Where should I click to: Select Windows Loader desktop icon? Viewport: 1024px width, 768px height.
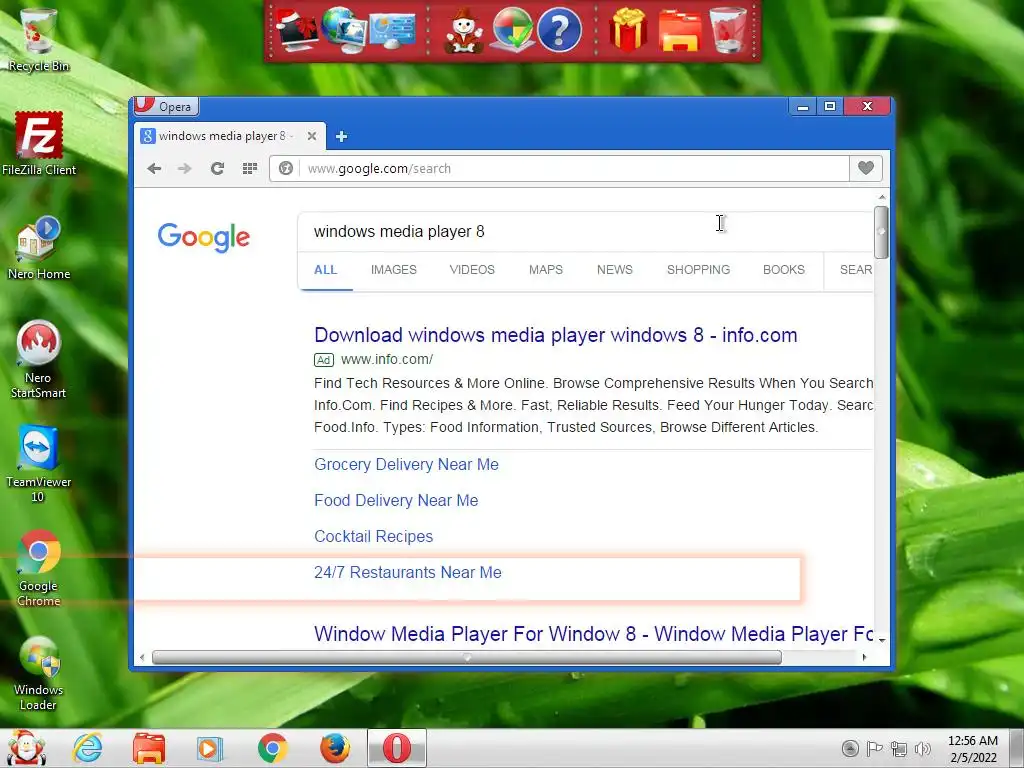click(x=39, y=673)
